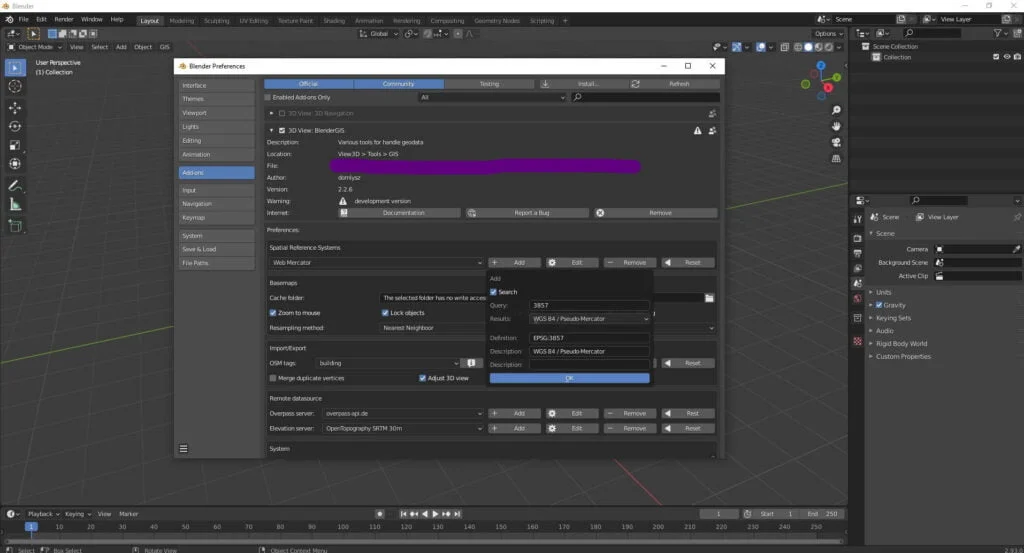The image size is (1024, 553).
Task: Switch to the Modeling workspace tab
Action: (x=182, y=20)
